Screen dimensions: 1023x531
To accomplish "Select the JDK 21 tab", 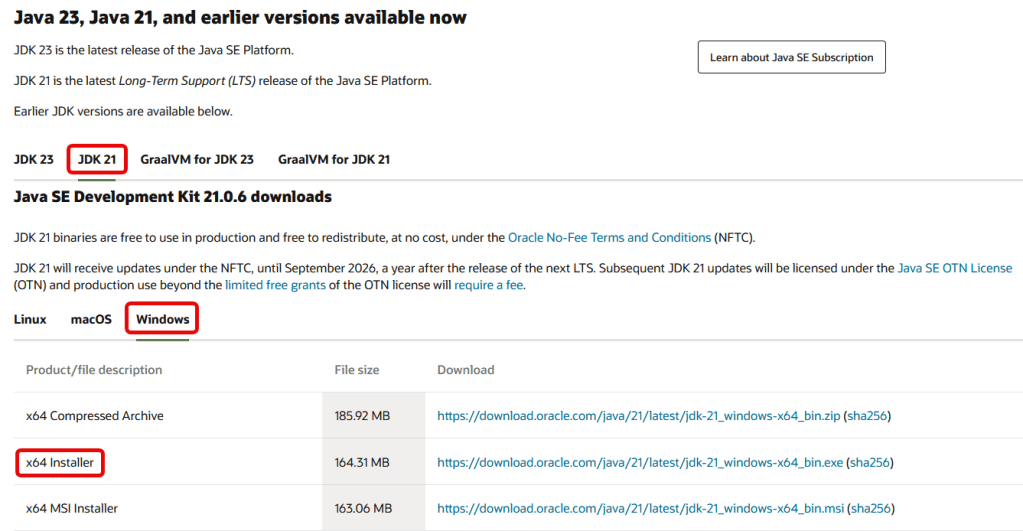I will click(x=97, y=159).
